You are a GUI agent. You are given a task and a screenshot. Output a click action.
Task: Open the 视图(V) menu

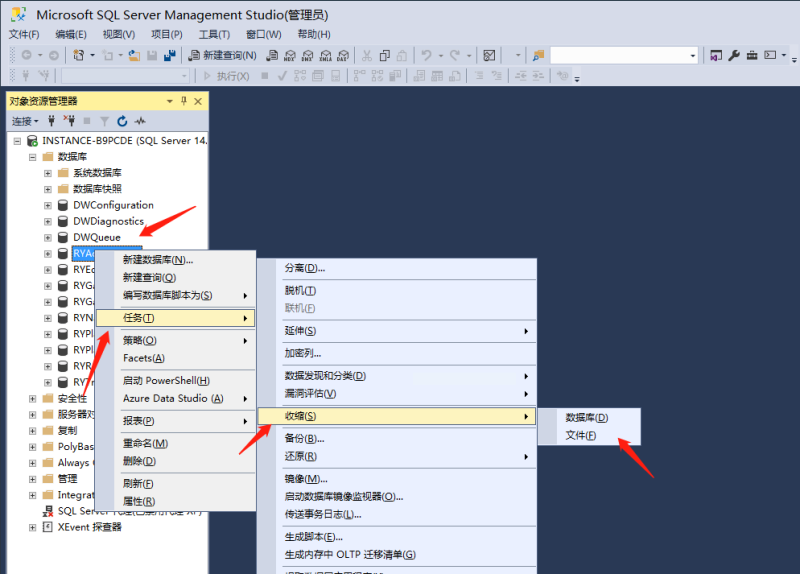[x=119, y=34]
